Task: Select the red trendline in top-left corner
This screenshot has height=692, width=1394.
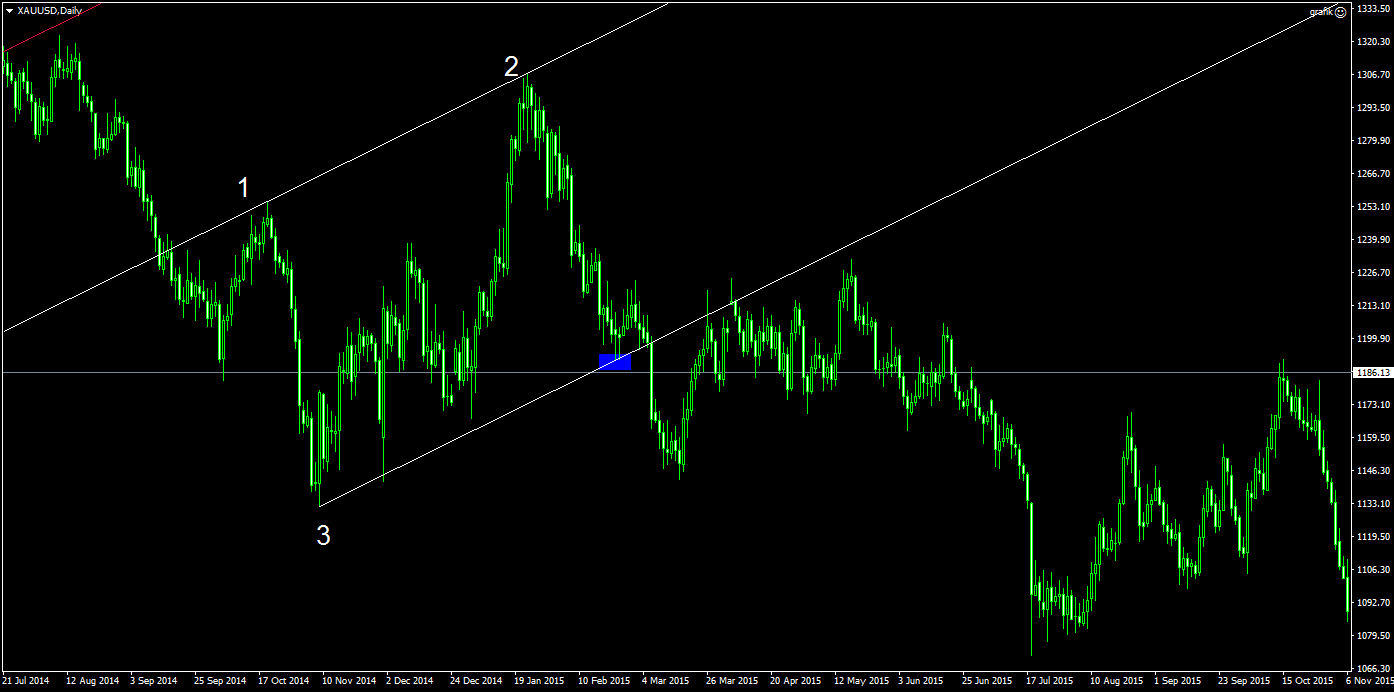Action: (x=50, y=26)
